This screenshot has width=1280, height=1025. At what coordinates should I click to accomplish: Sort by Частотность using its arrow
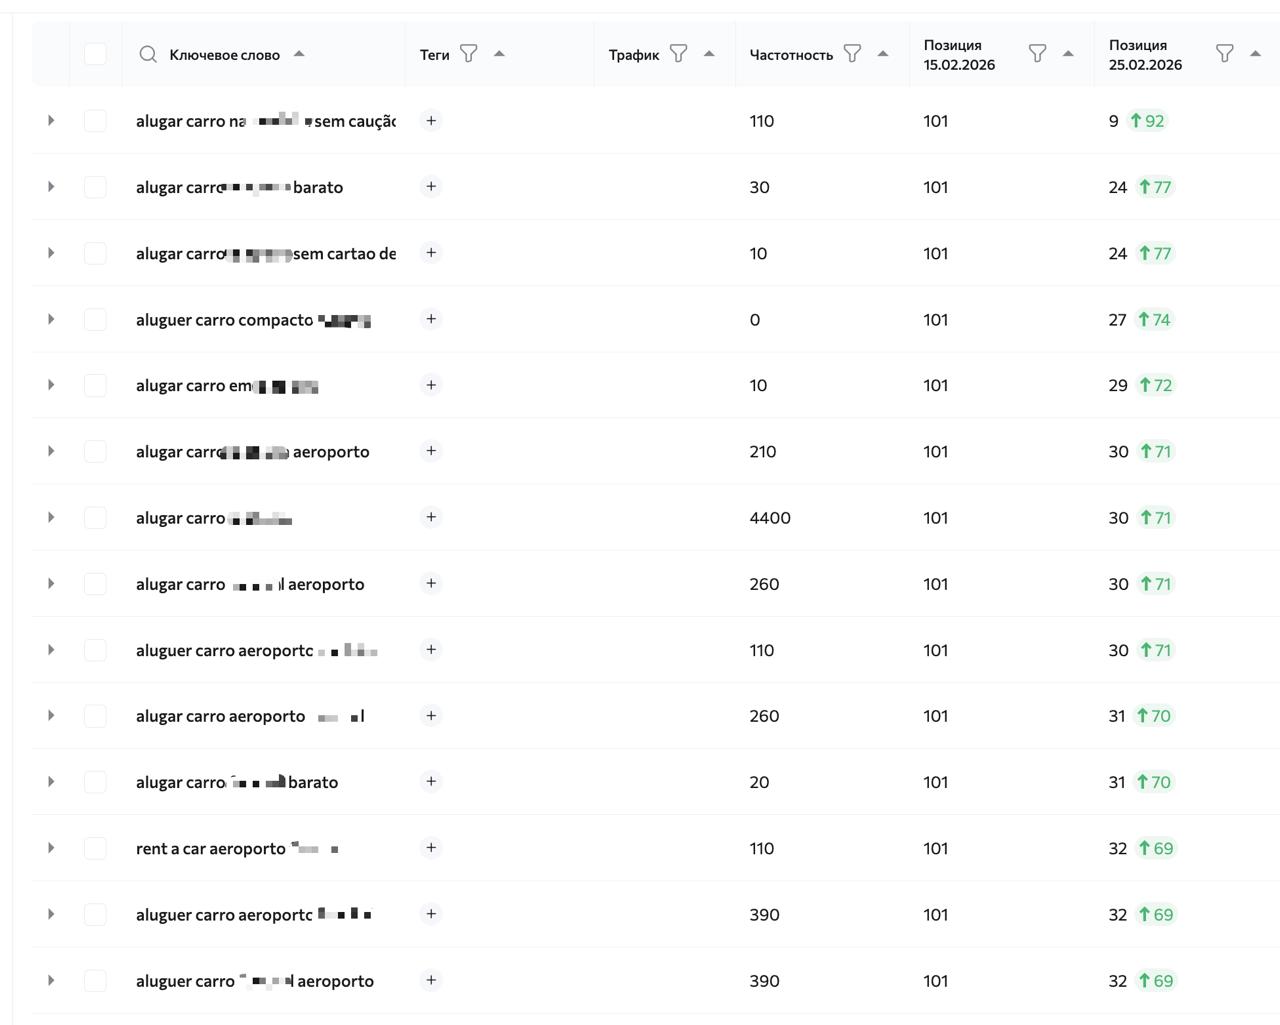tap(883, 54)
